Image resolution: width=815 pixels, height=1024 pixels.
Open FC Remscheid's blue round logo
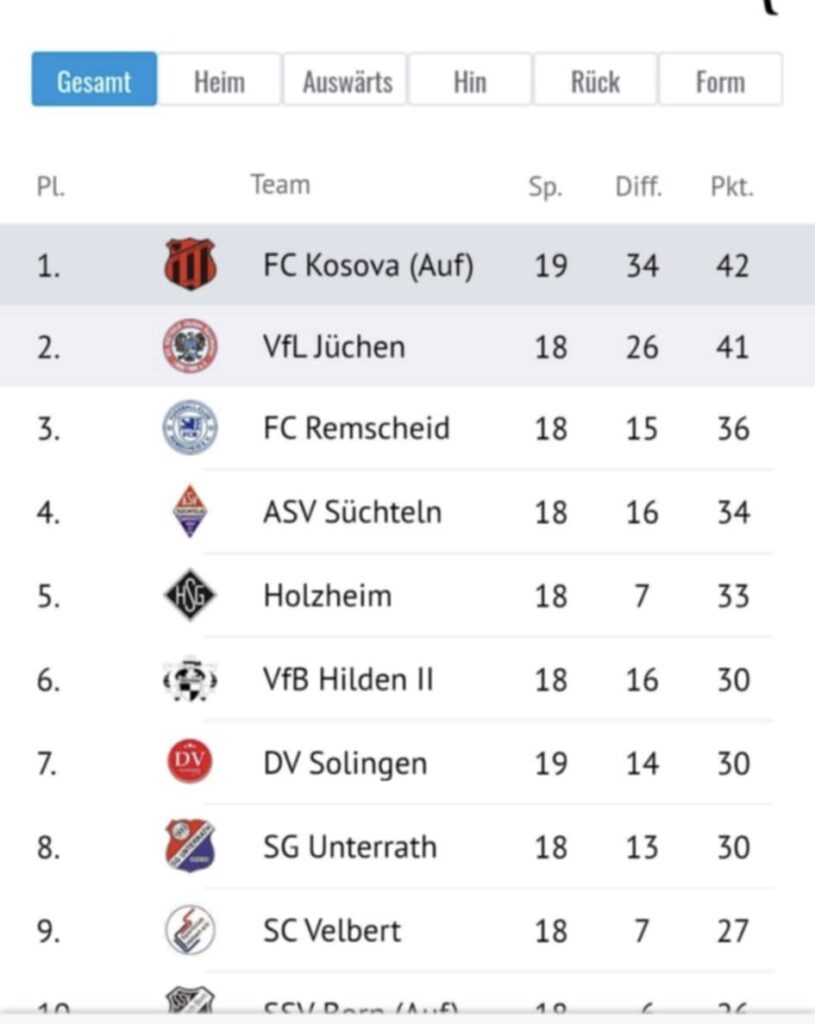(190, 428)
